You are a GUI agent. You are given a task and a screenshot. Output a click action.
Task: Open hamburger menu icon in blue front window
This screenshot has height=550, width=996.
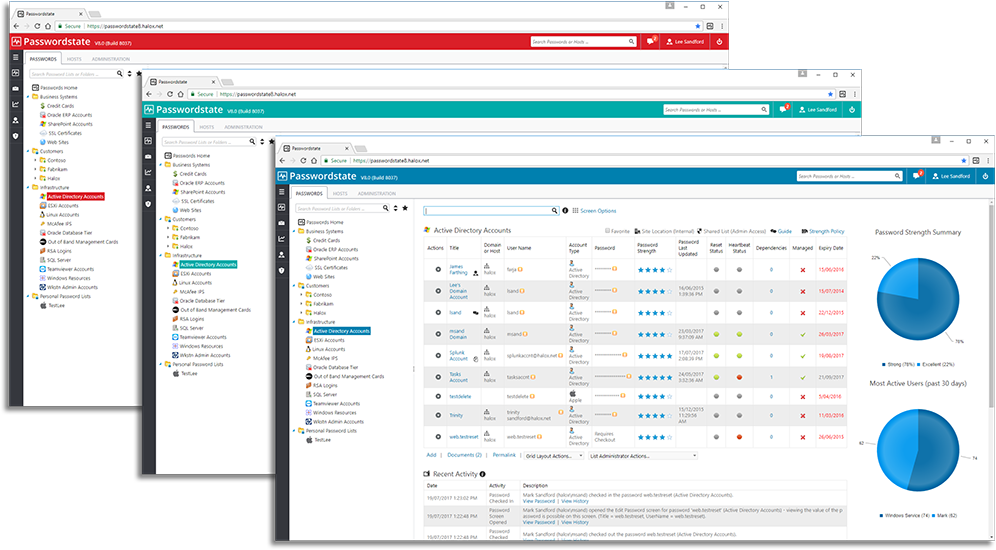click(282, 192)
